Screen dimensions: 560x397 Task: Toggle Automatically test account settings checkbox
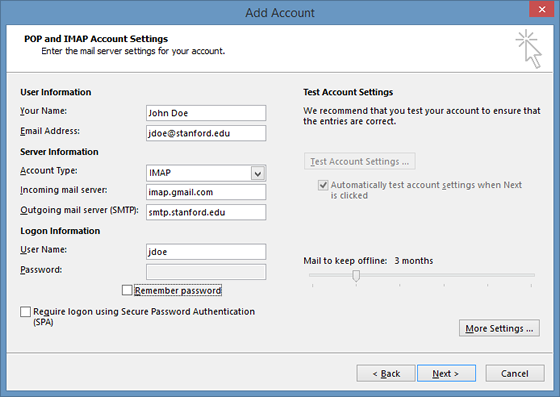323,185
